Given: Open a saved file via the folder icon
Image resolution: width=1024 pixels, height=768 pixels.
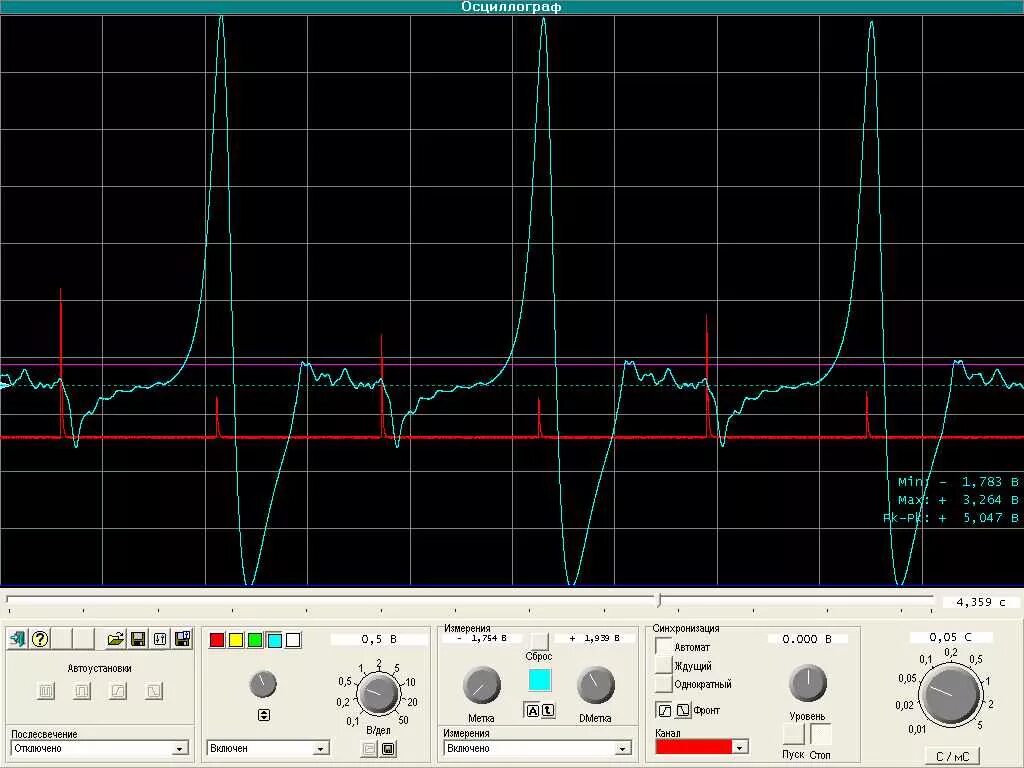Looking at the screenshot, I should click(116, 639).
